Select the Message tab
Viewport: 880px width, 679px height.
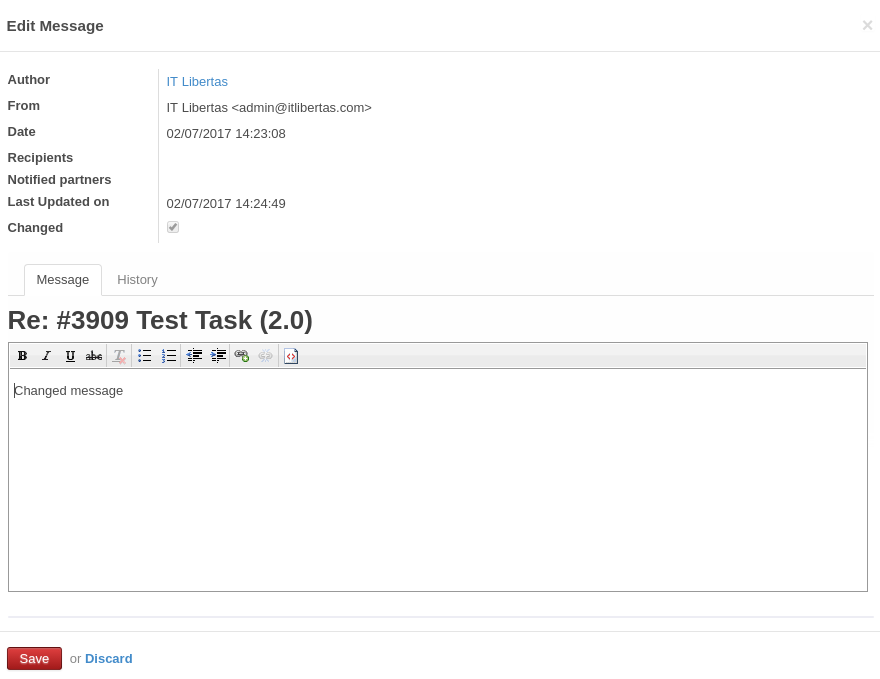pos(63,280)
